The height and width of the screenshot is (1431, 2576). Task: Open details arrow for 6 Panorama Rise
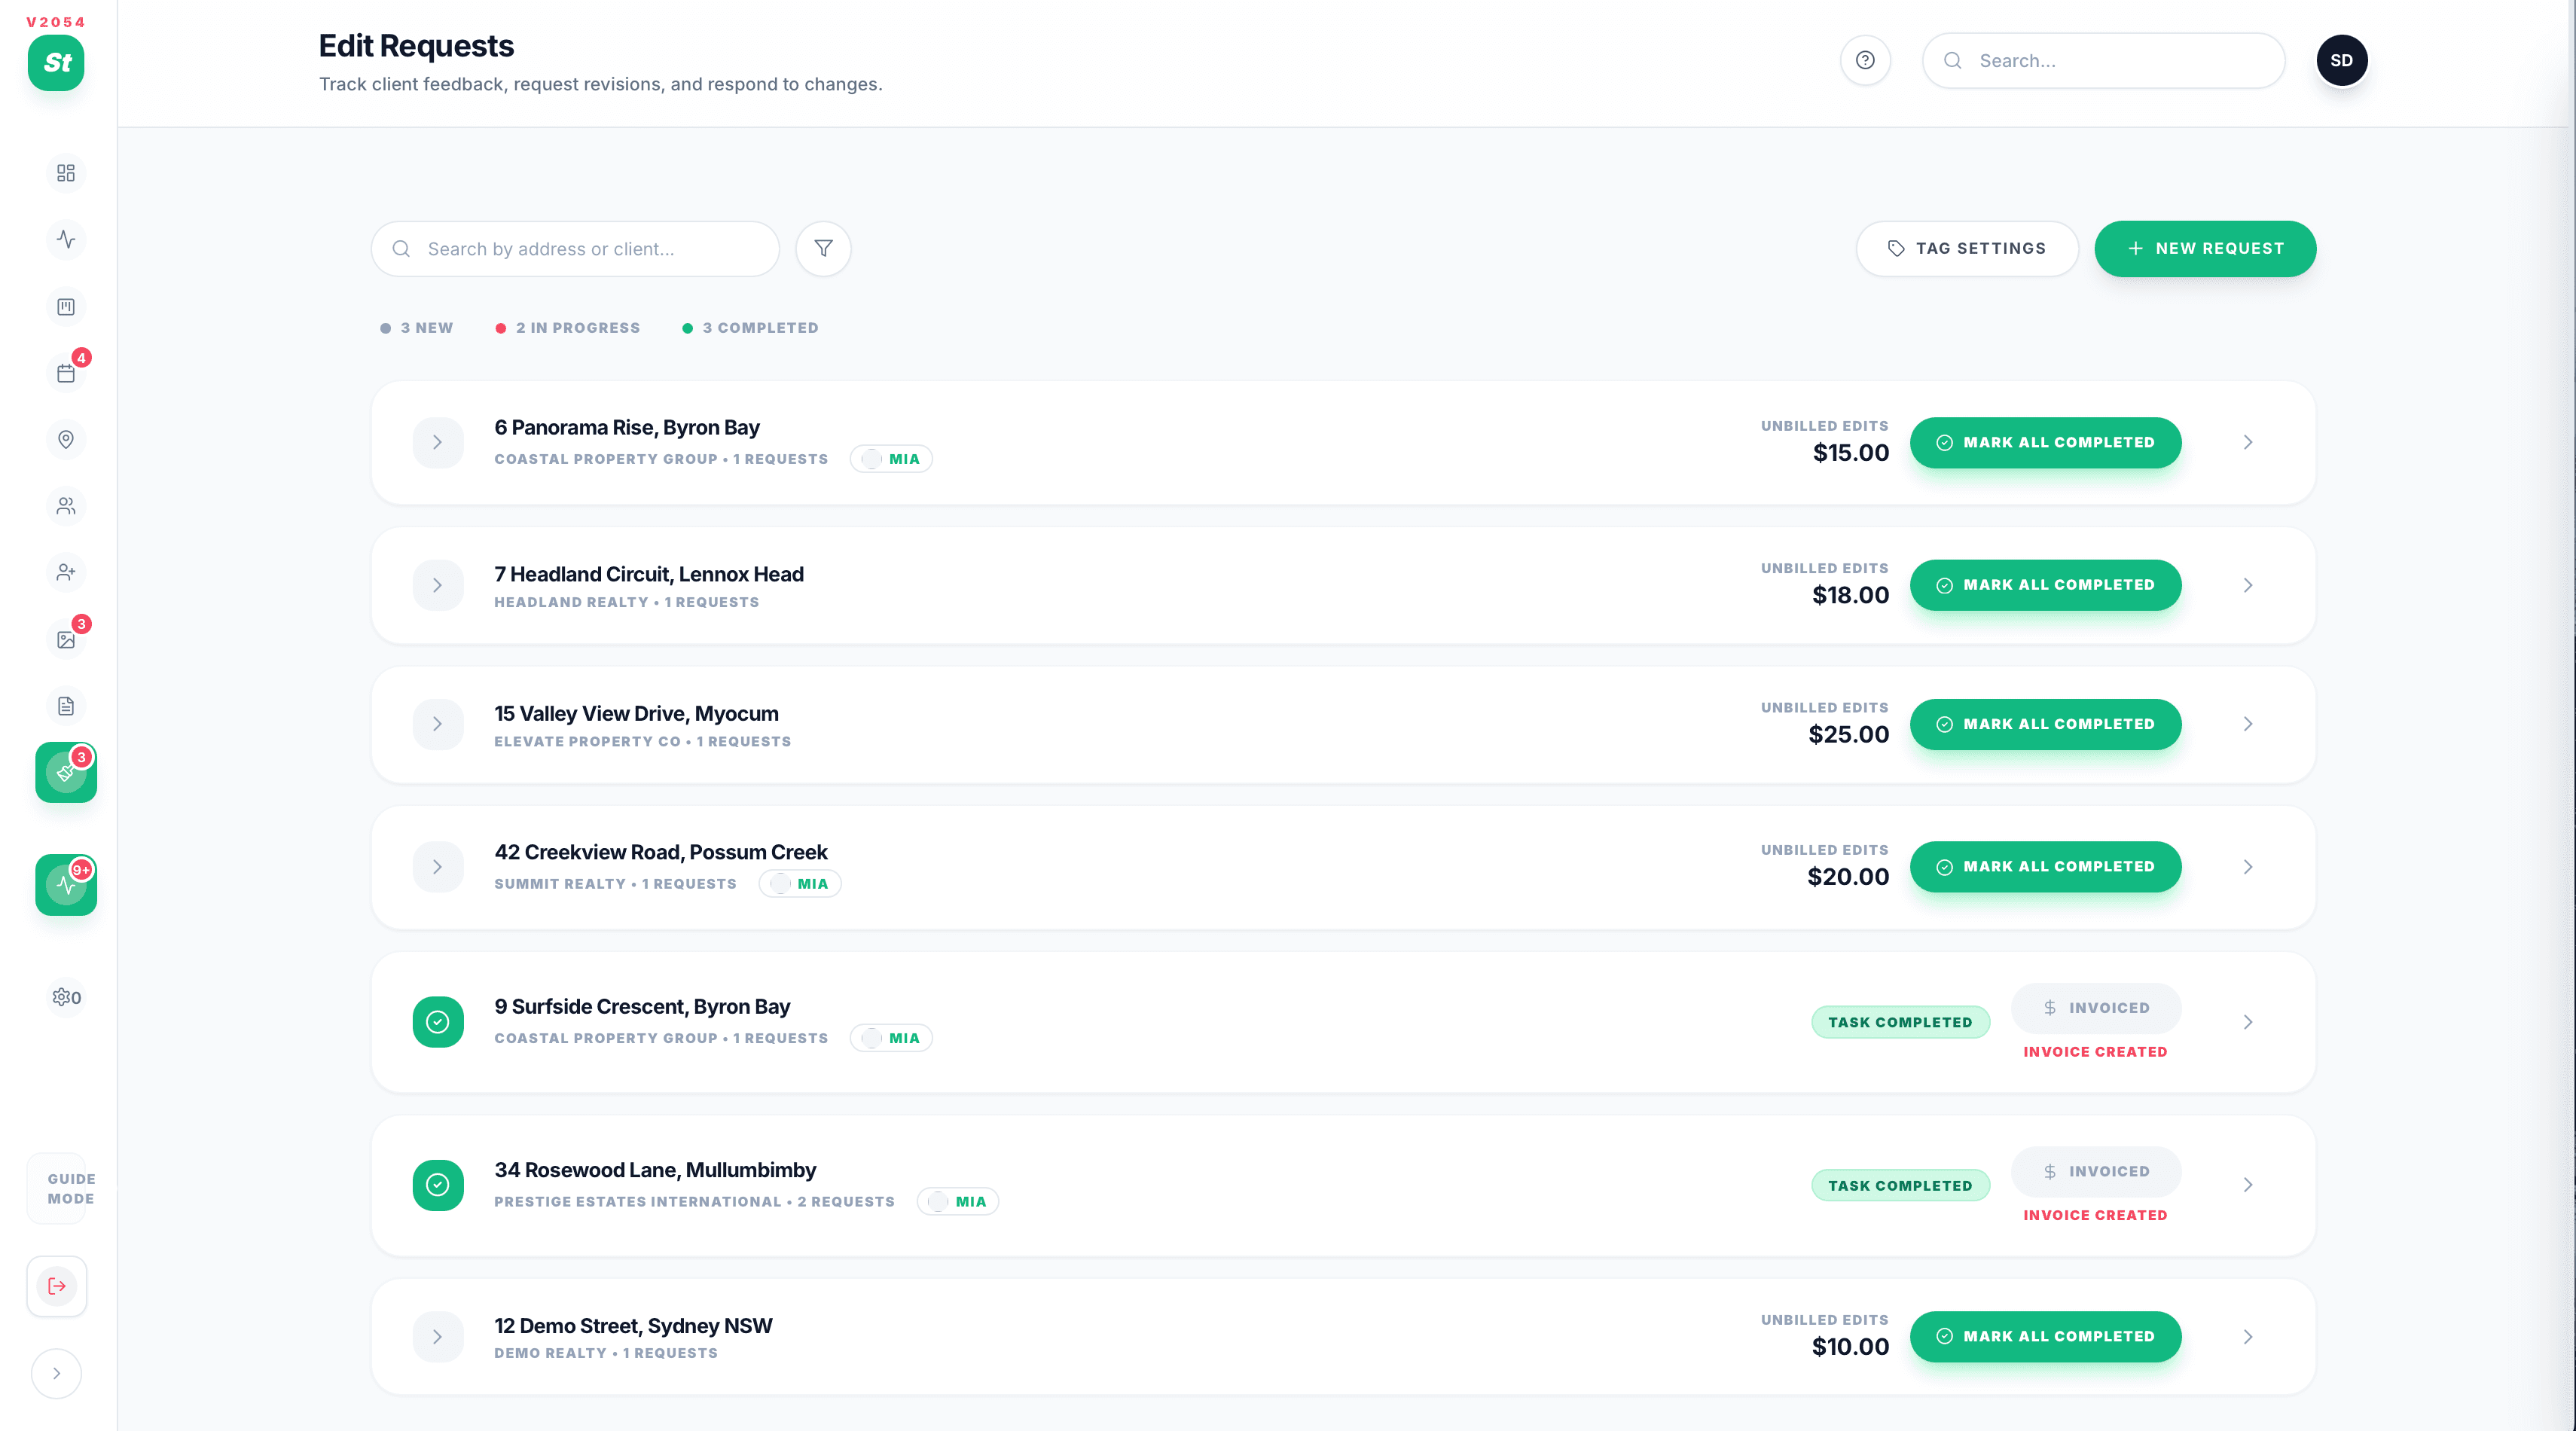click(2248, 442)
